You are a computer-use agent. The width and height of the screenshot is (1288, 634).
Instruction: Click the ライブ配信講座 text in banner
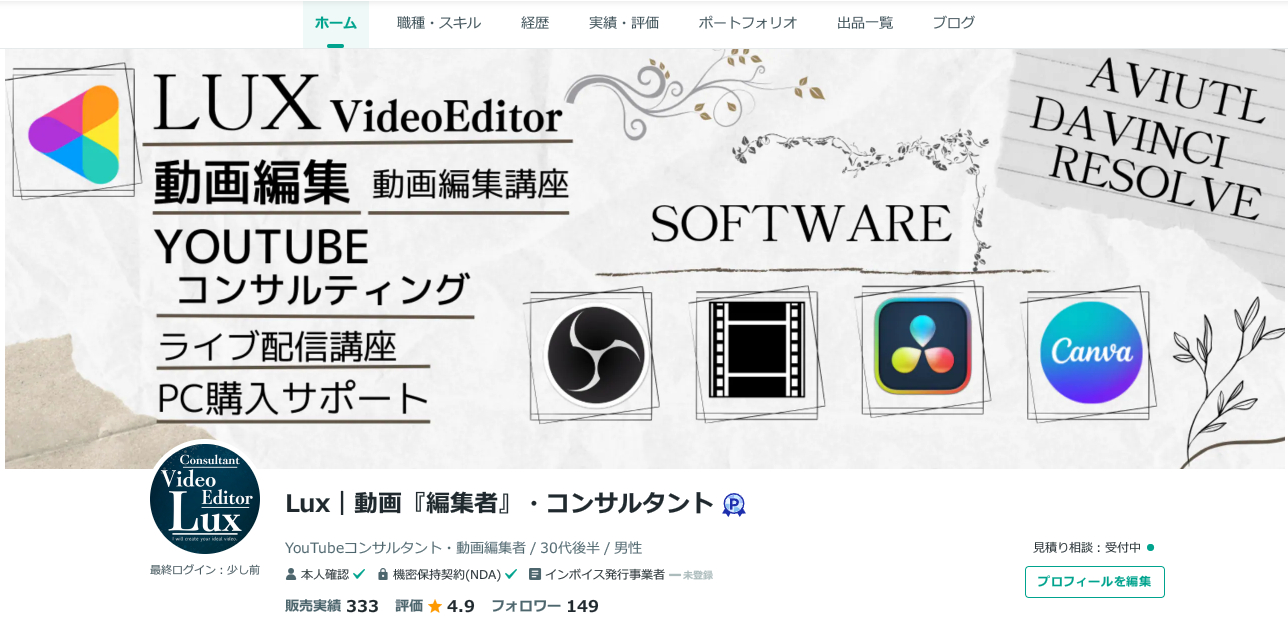point(277,347)
